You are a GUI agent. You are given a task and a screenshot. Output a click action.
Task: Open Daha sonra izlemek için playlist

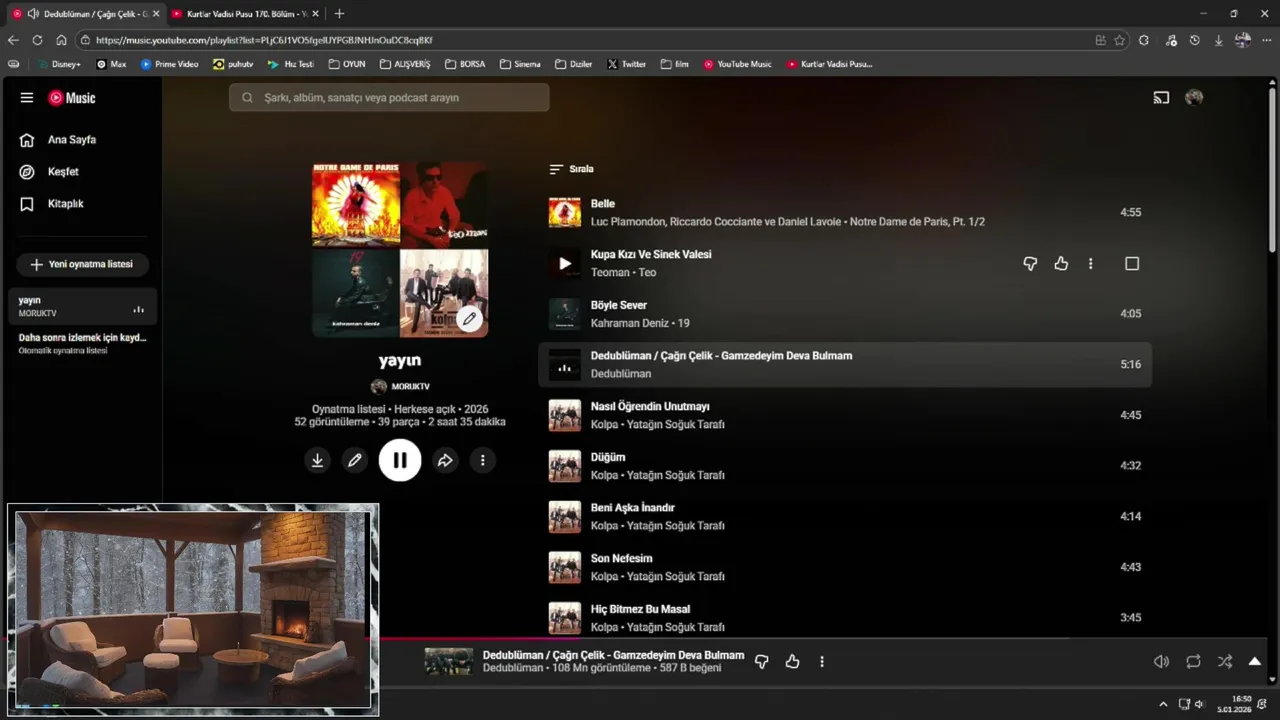pos(81,344)
